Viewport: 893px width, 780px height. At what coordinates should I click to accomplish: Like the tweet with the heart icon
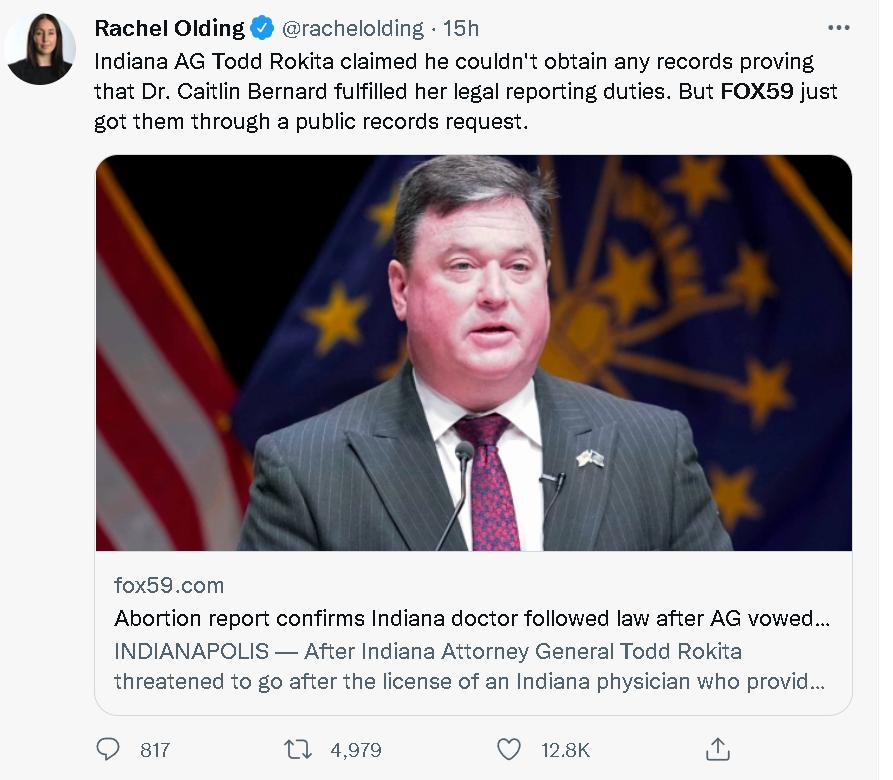coord(509,749)
